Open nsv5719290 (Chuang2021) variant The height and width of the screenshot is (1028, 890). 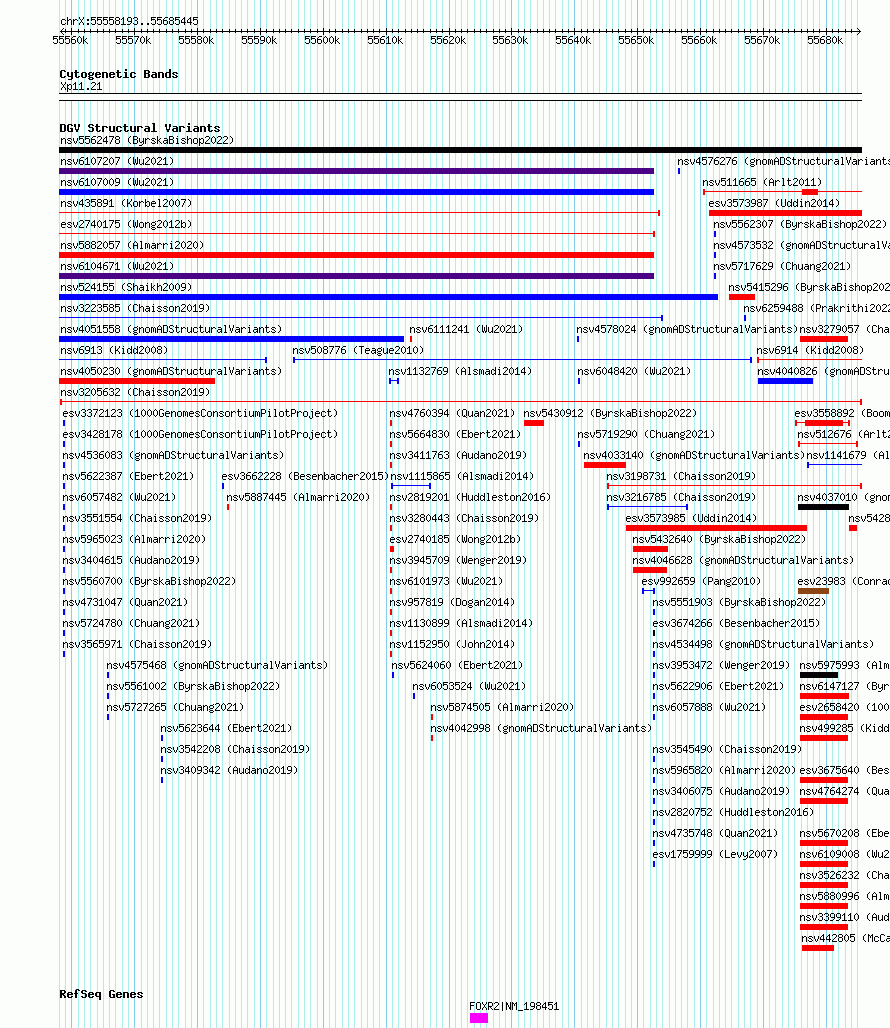pos(646,434)
